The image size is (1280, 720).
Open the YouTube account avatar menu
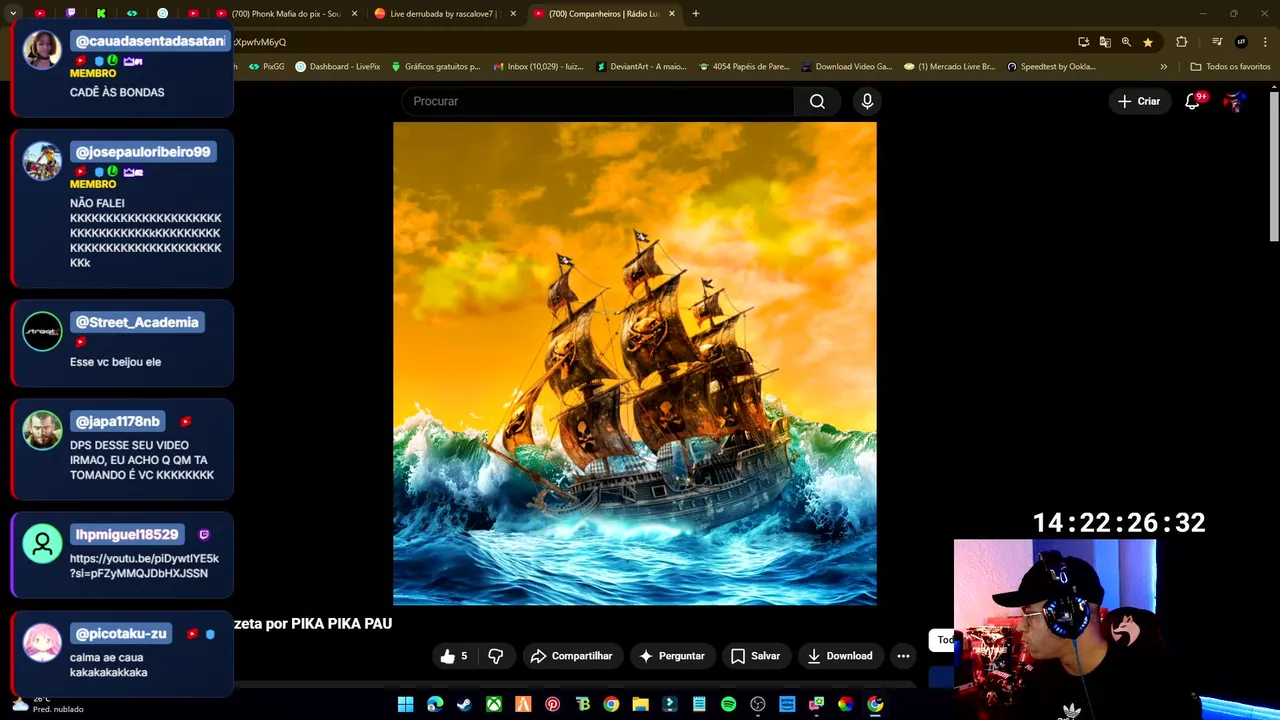point(1235,101)
